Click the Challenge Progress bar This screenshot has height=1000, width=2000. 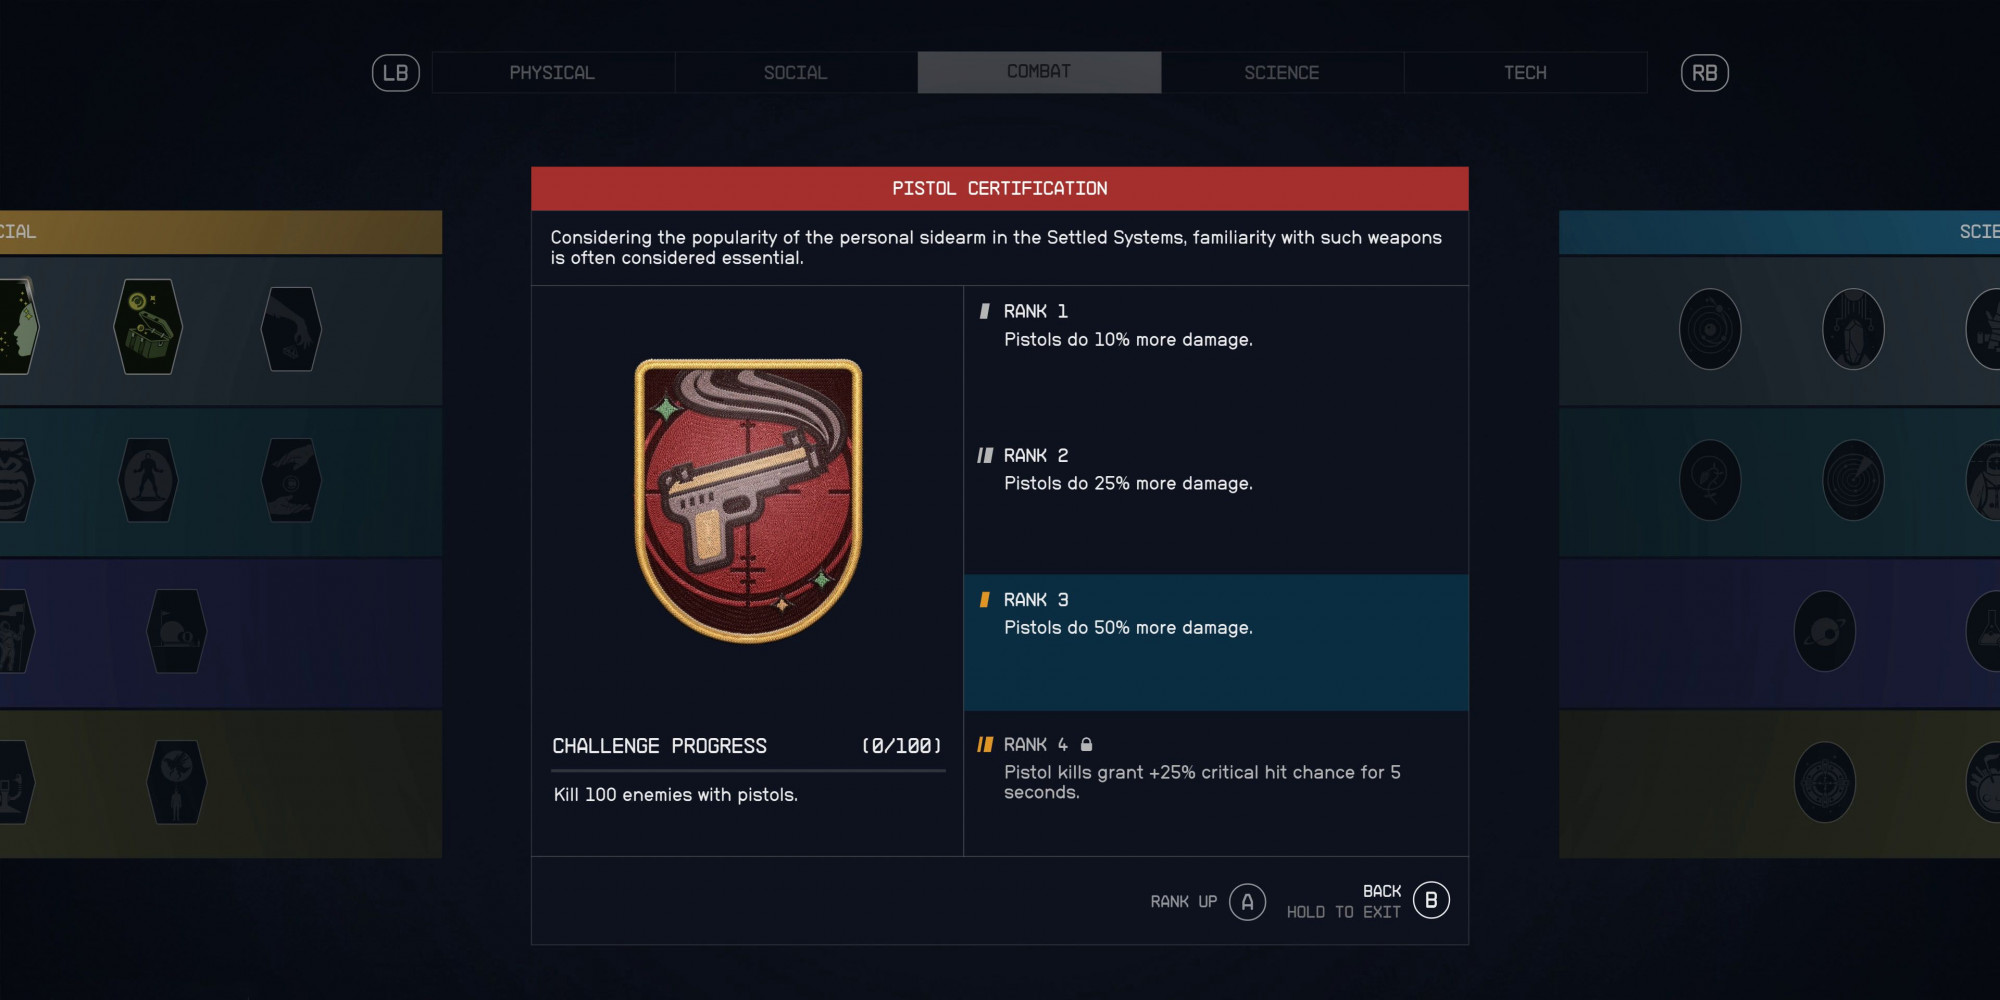(748, 771)
